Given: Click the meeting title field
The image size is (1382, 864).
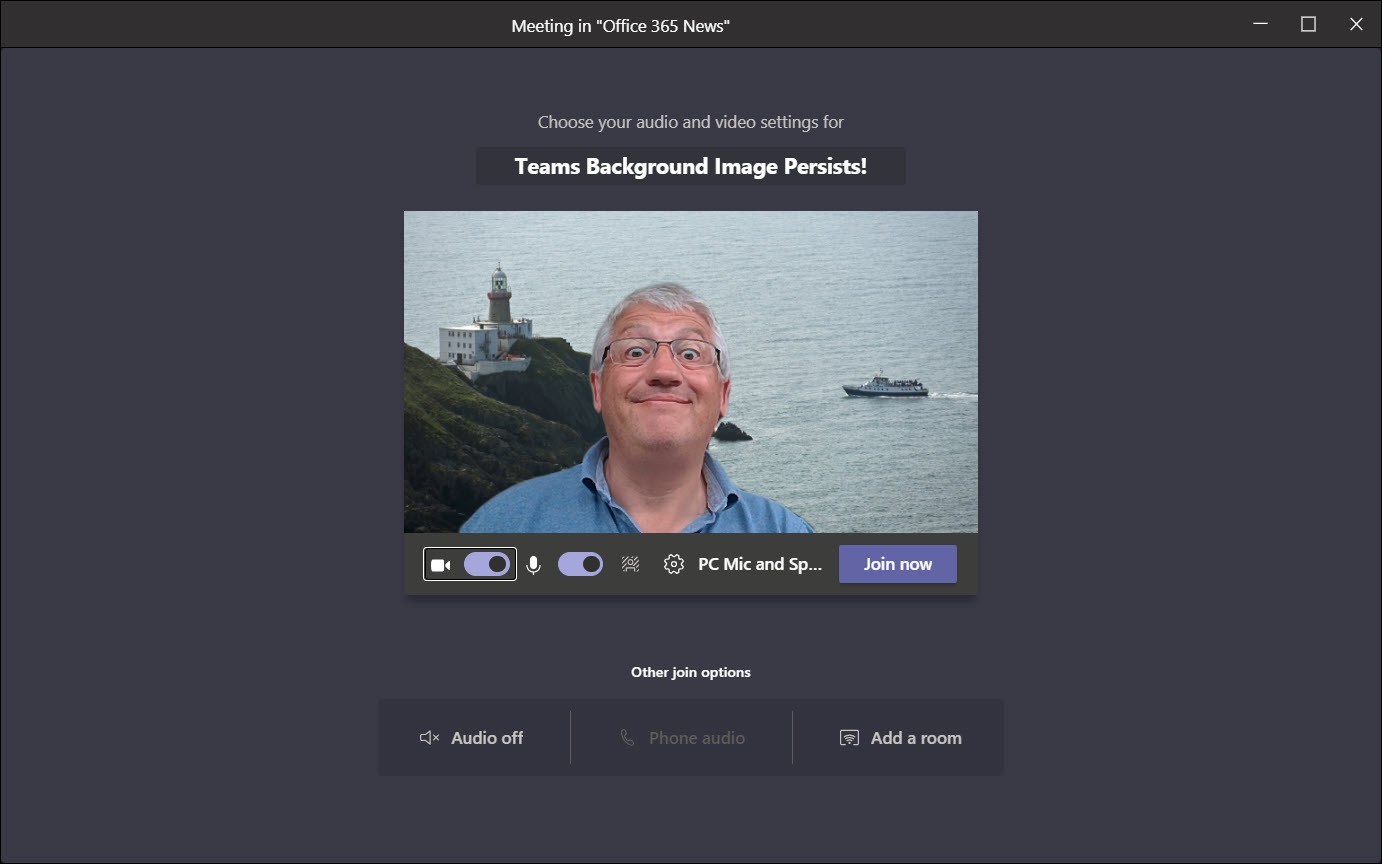Looking at the screenshot, I should click(x=690, y=166).
